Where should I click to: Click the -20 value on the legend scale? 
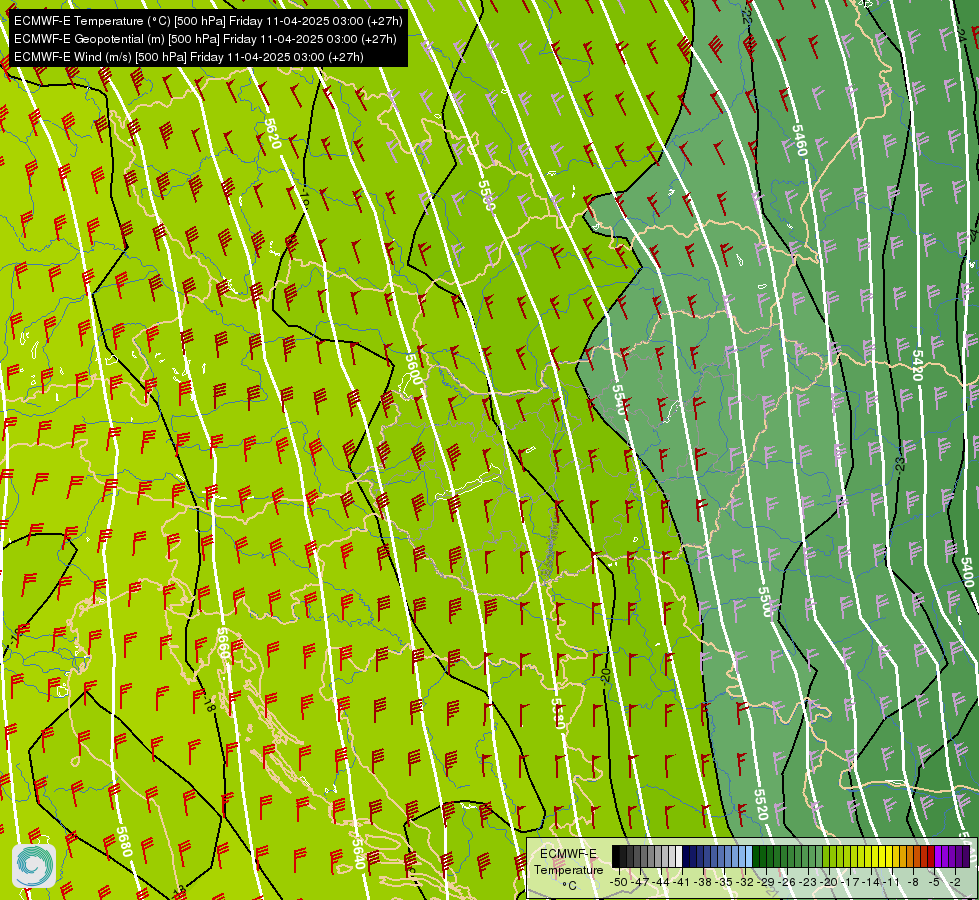pos(829,882)
